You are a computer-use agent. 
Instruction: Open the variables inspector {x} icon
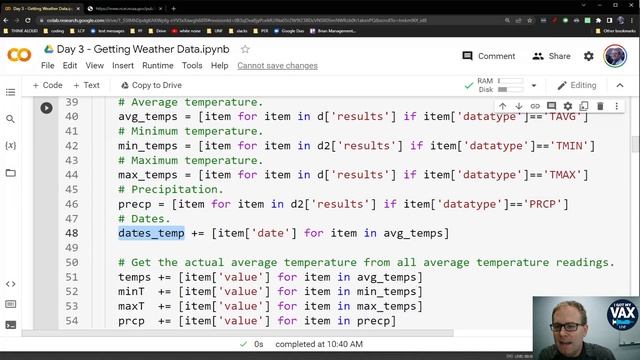click(11, 145)
